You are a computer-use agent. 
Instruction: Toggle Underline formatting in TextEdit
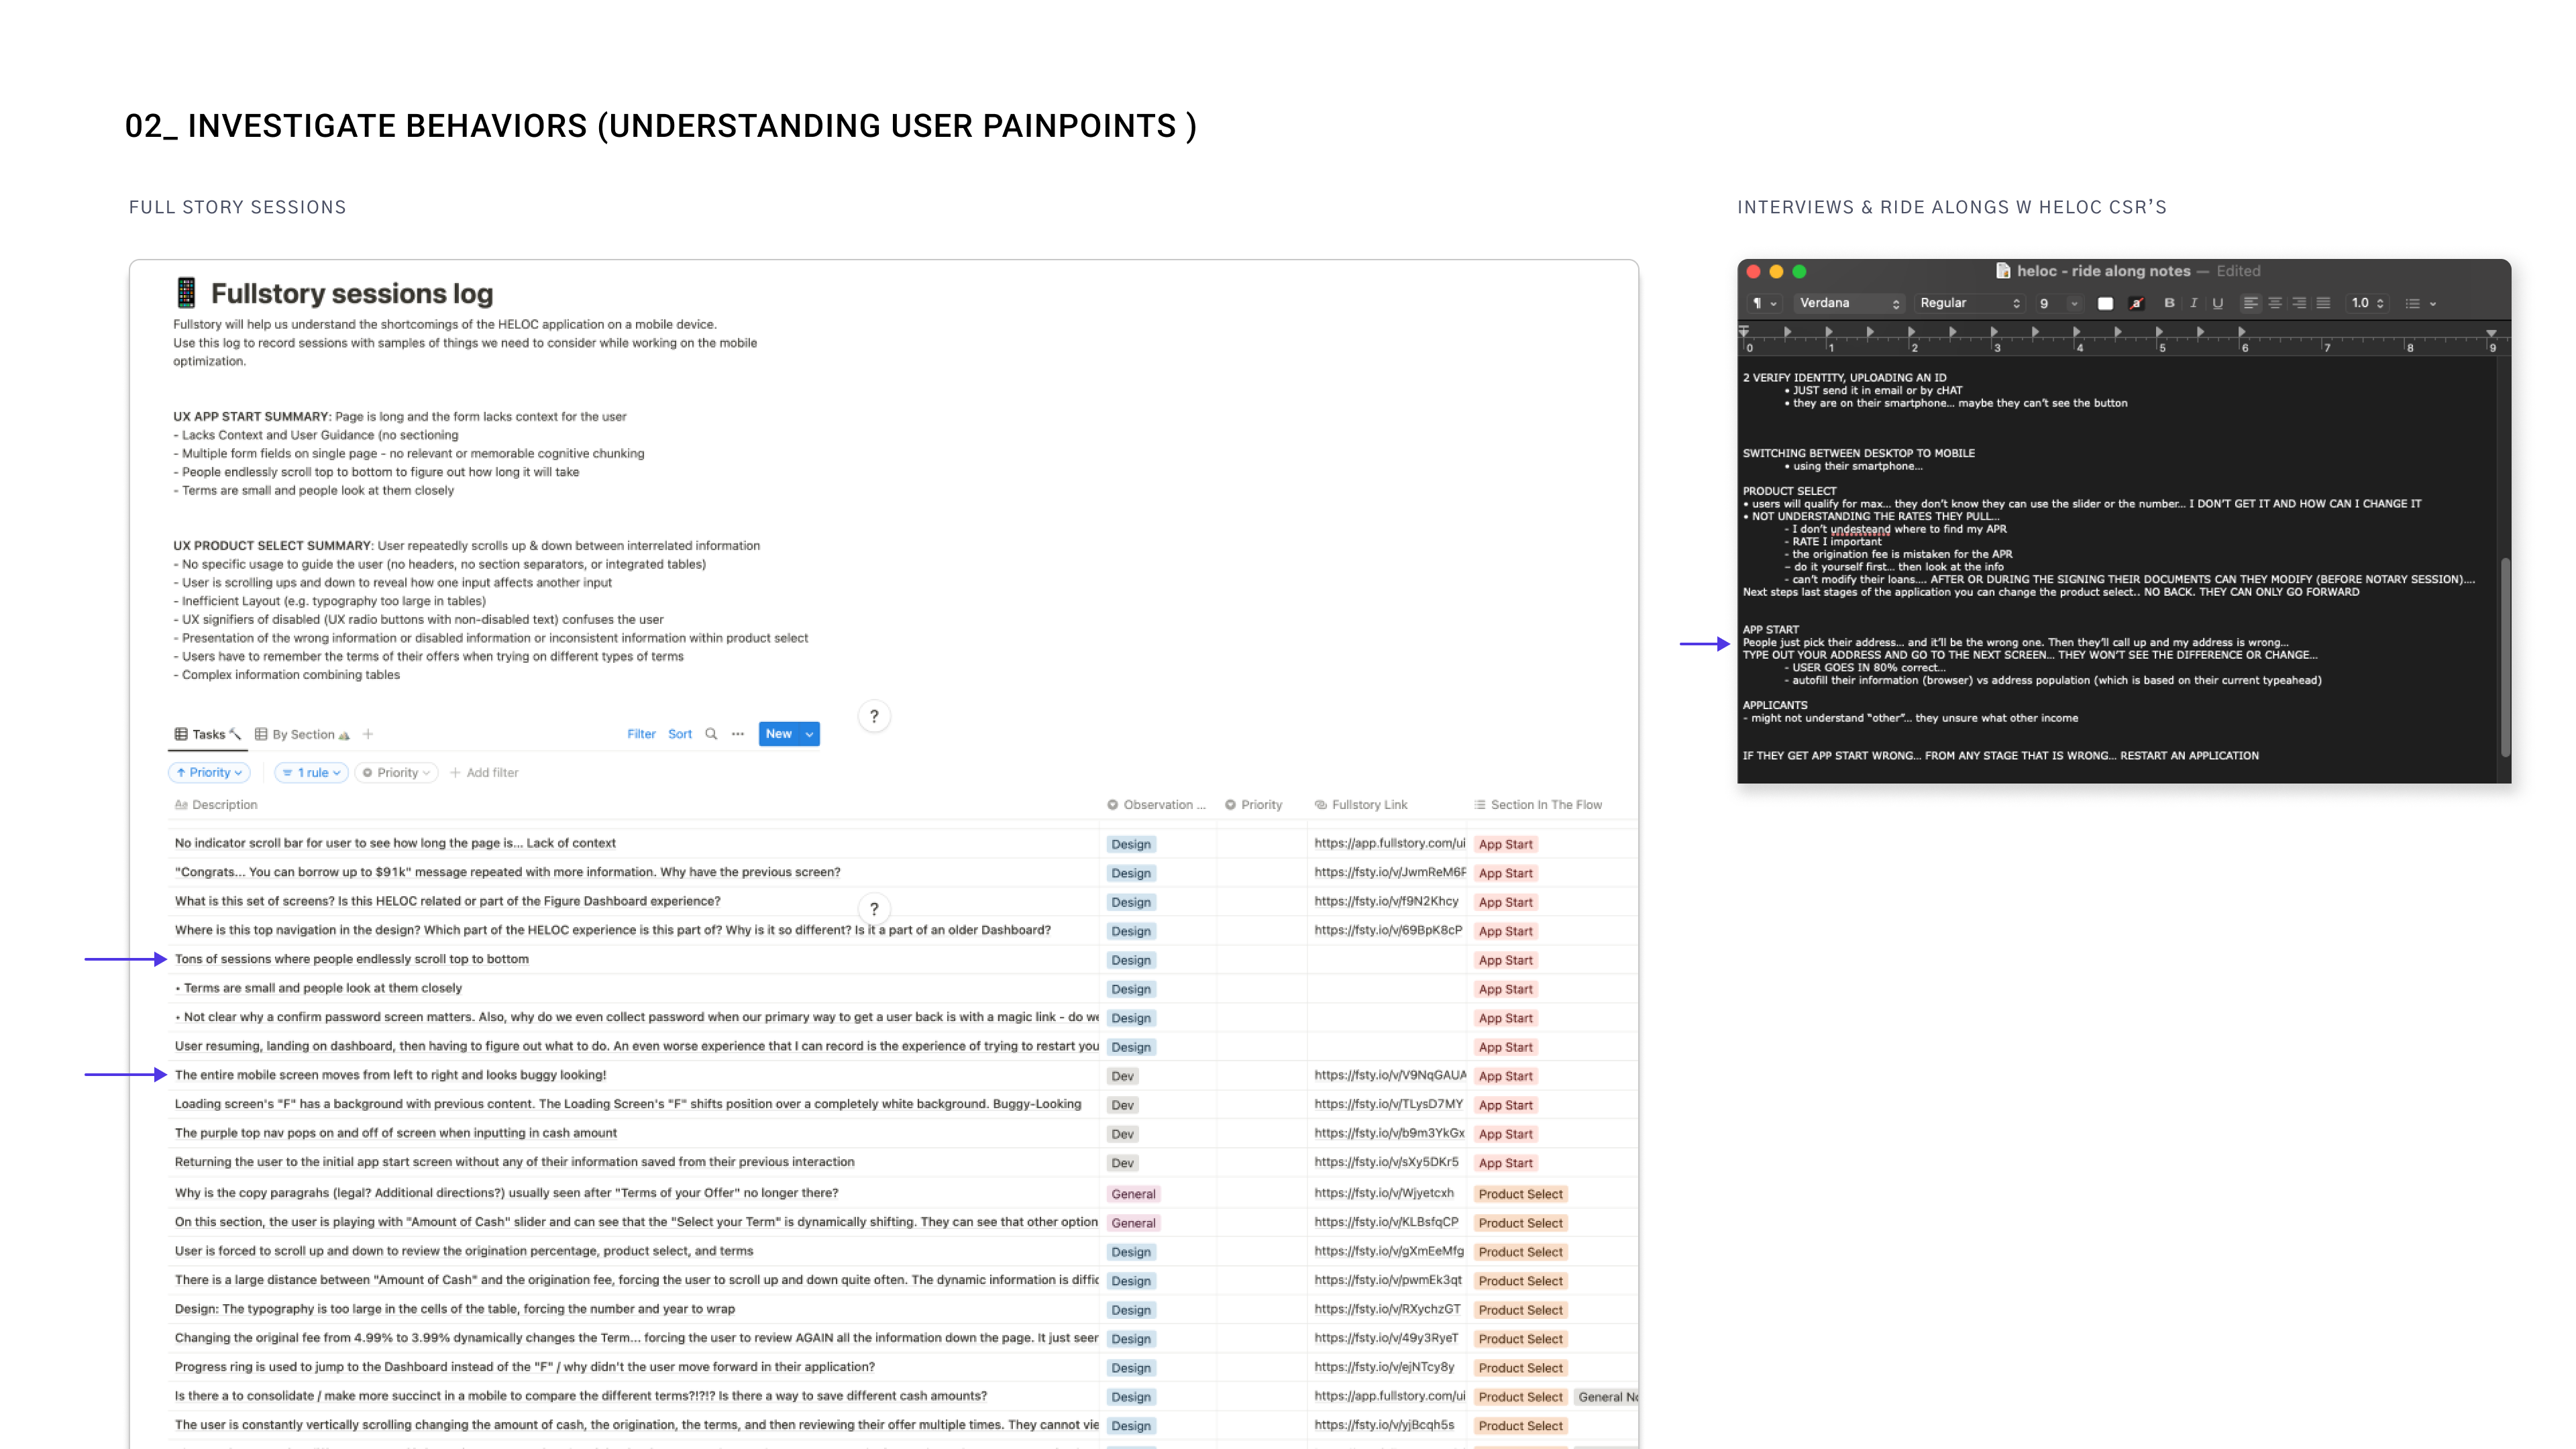coord(2217,303)
